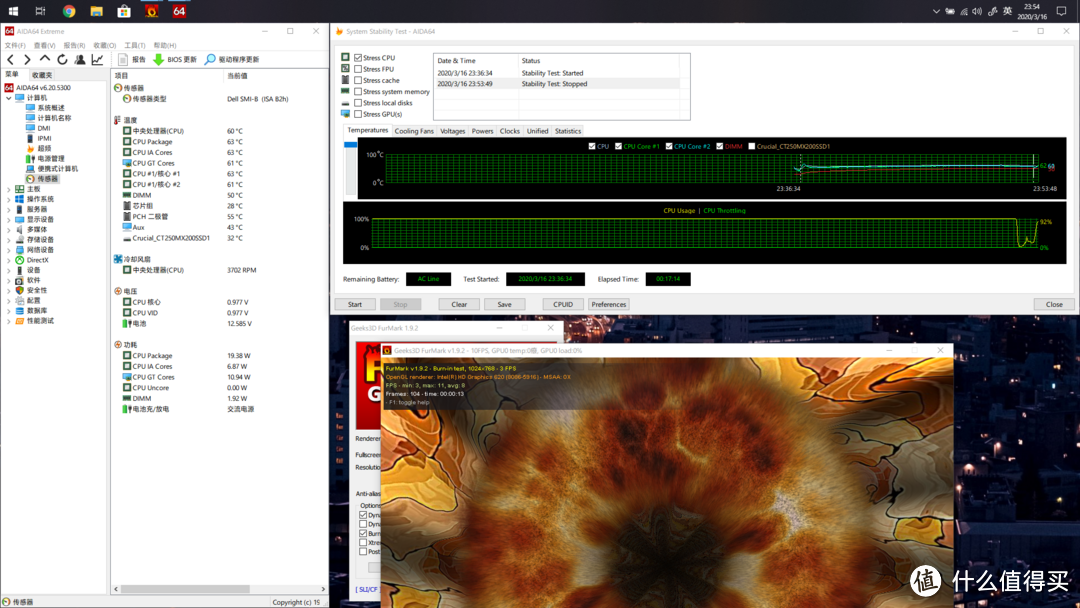
Task: Enable the Stress GPU(s) checkbox
Action: [358, 114]
